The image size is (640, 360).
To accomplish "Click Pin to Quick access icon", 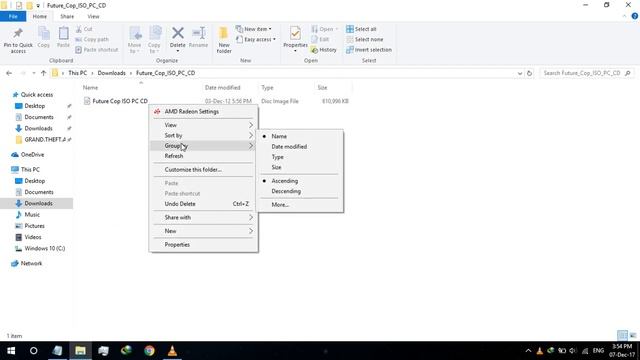I will point(18,33).
